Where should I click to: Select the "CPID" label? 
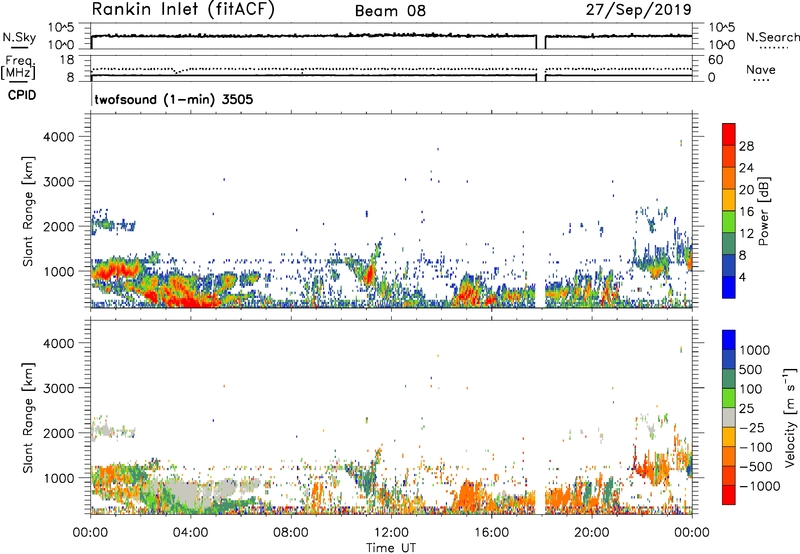coord(22,95)
